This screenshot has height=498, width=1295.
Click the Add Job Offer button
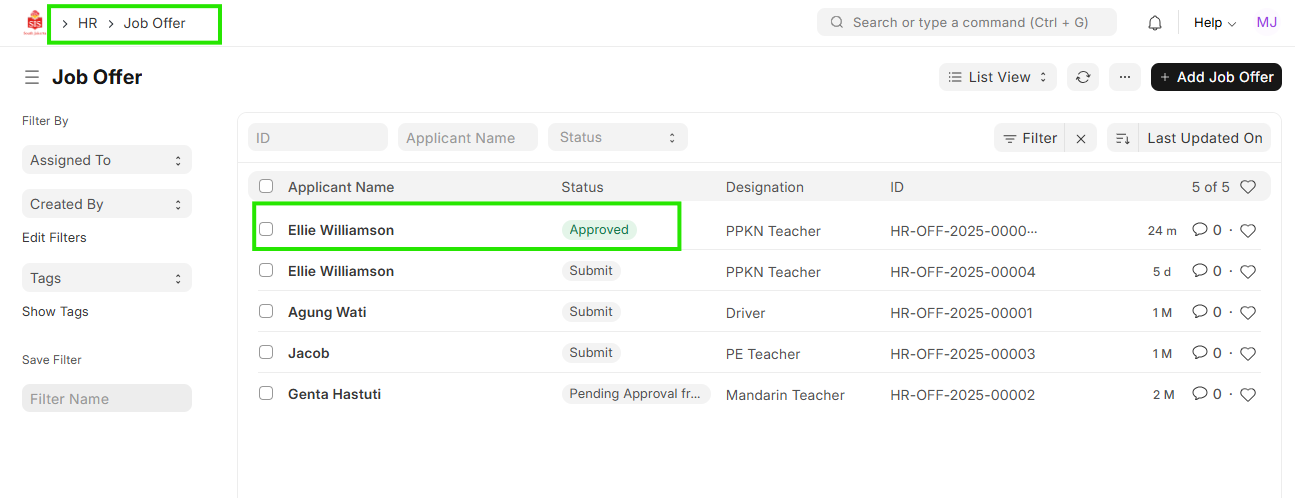coord(1216,77)
